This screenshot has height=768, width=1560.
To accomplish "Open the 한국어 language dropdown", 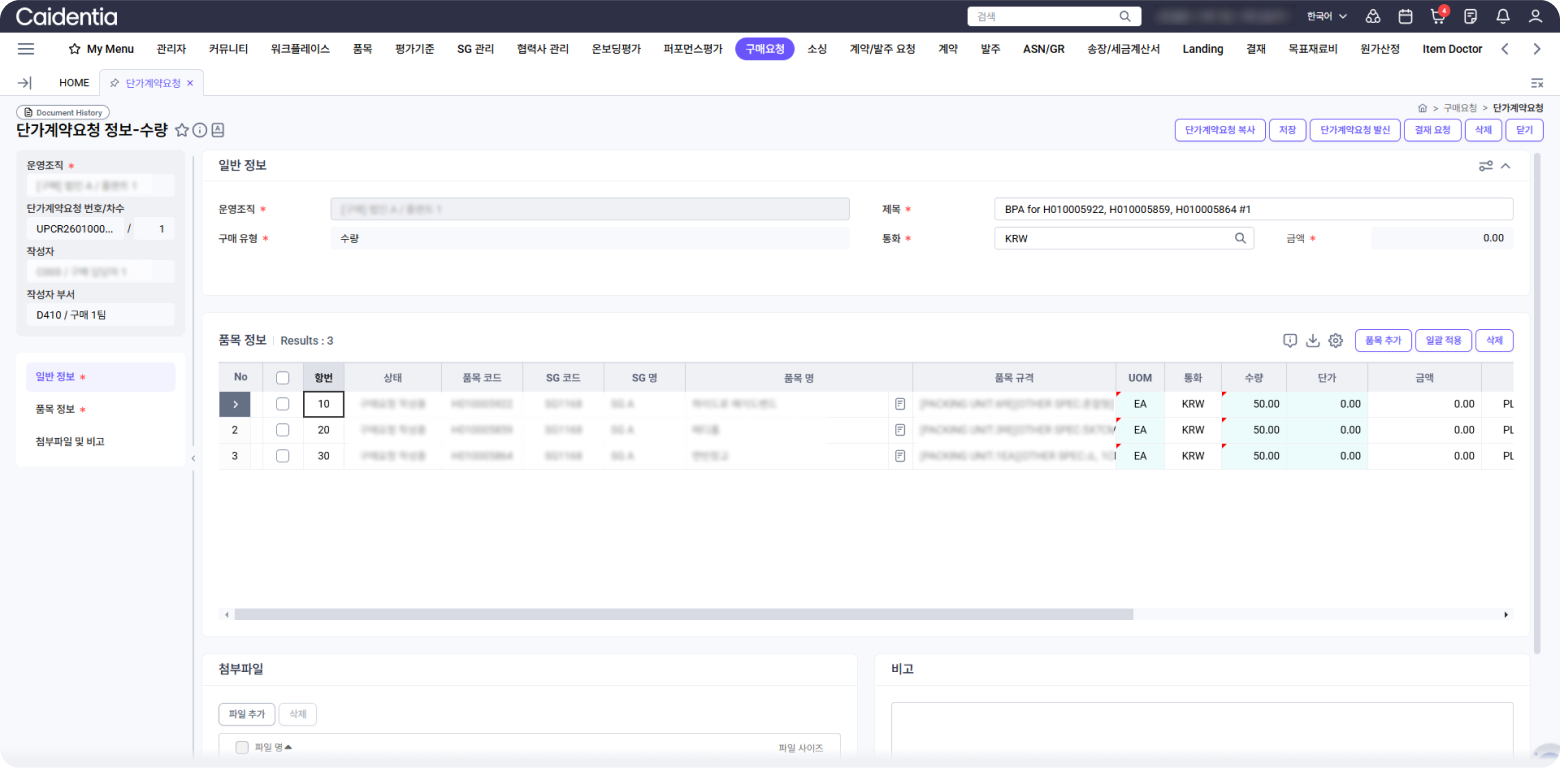I will click(x=1327, y=16).
